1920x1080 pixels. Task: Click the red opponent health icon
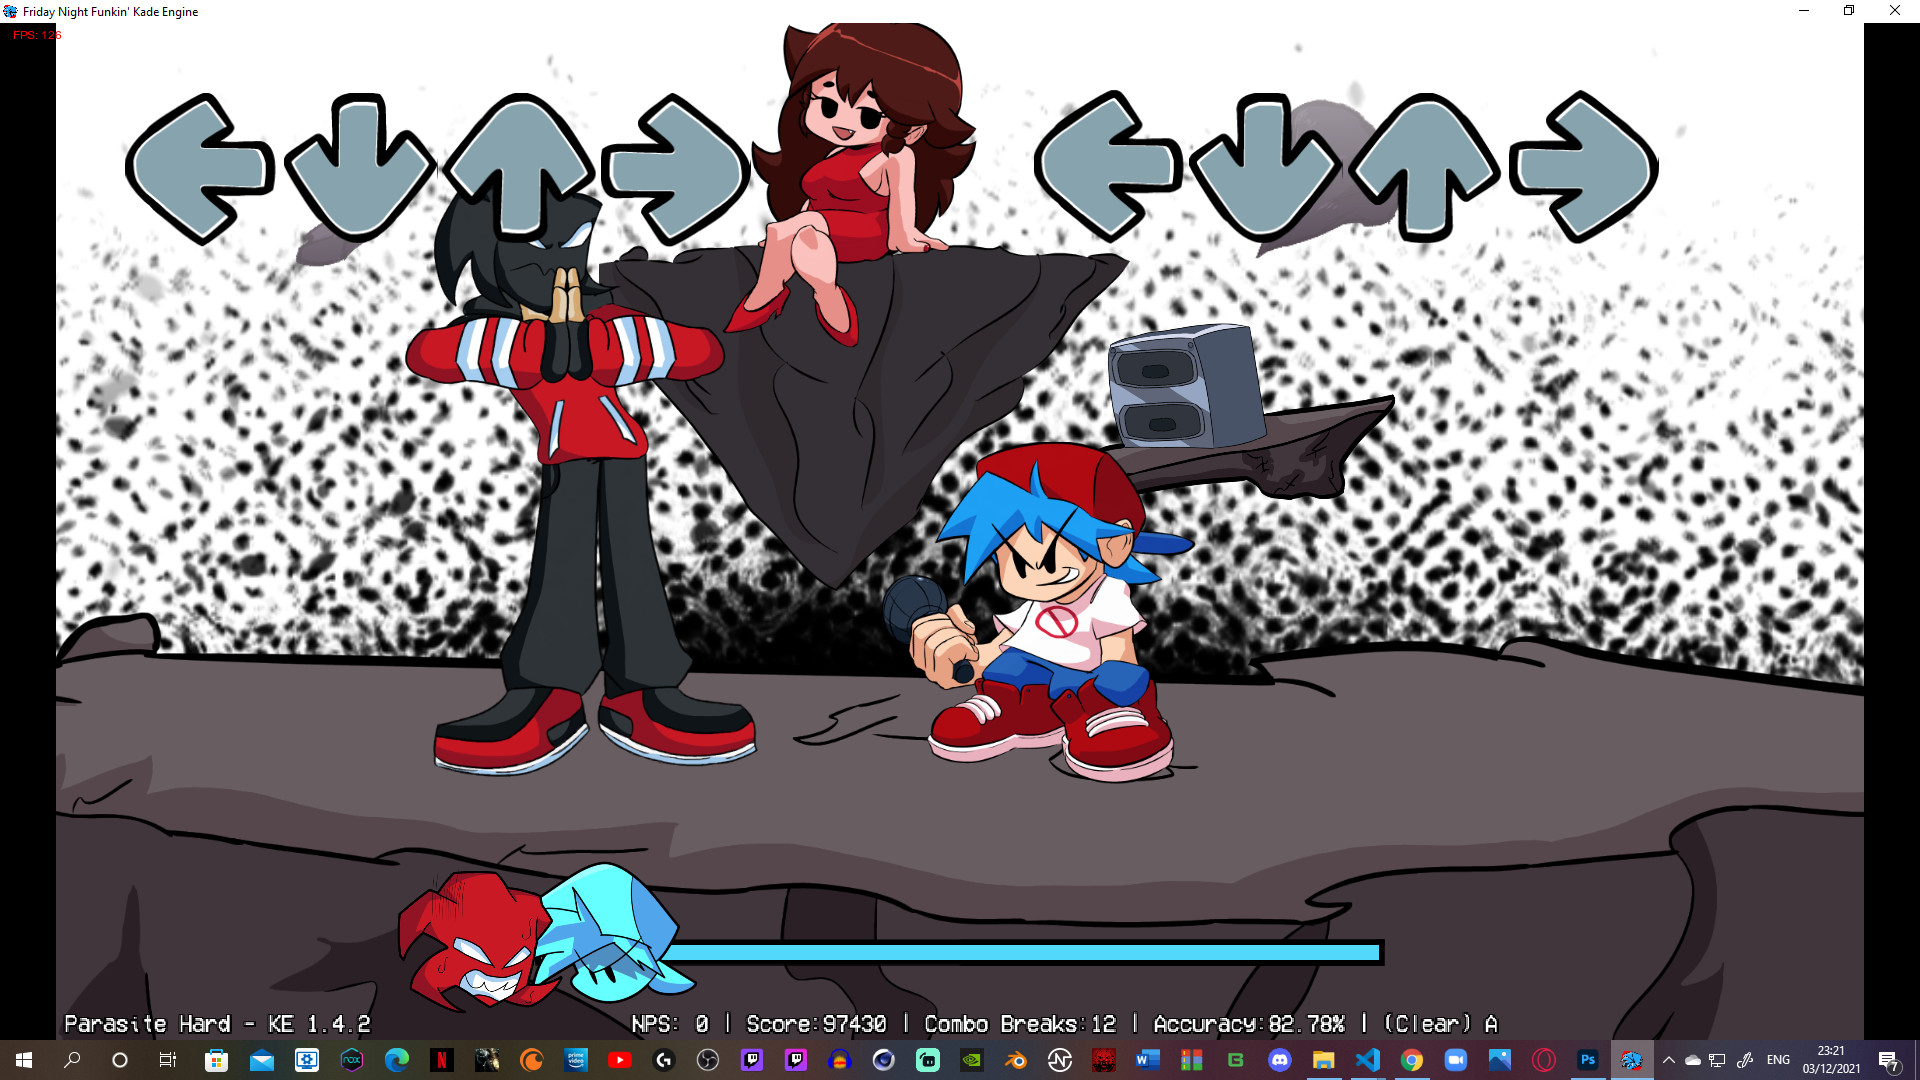point(478,940)
